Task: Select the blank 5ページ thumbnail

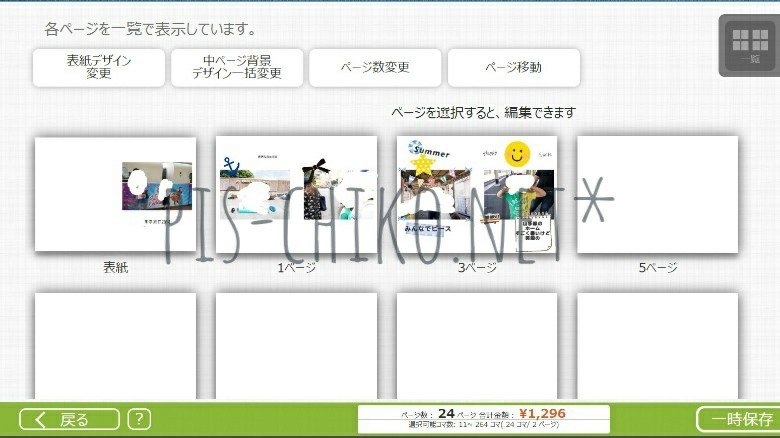Action: (x=657, y=194)
